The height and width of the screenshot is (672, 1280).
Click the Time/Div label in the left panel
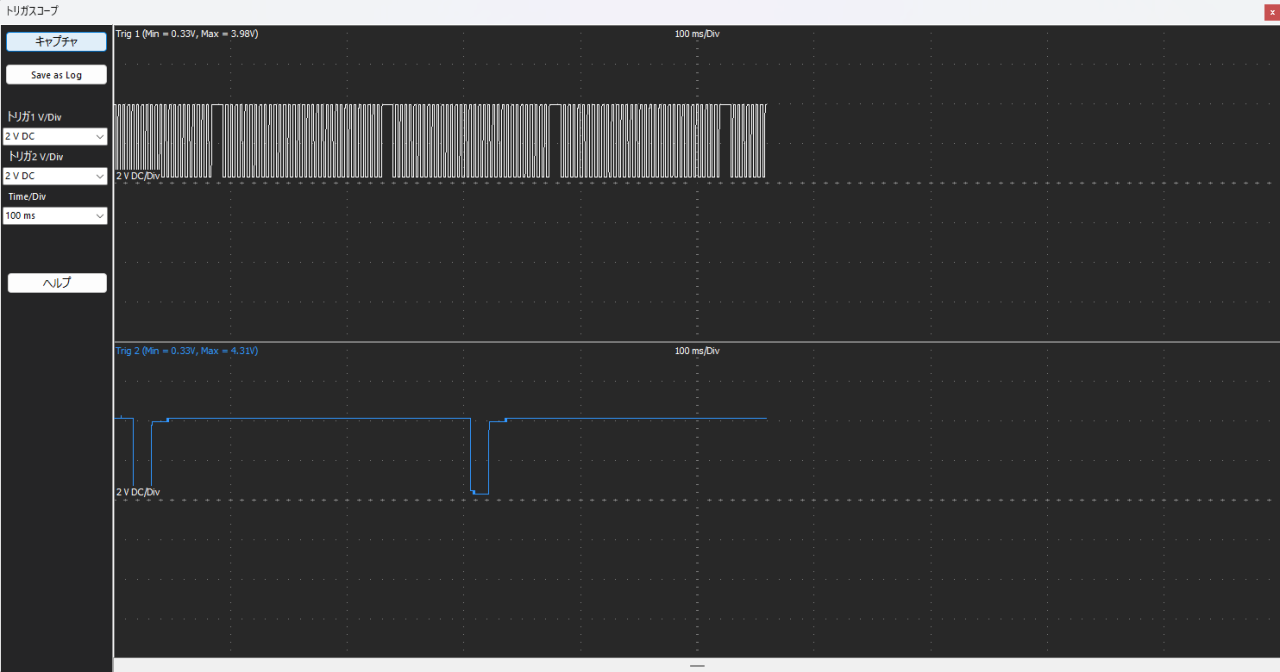click(x=27, y=197)
